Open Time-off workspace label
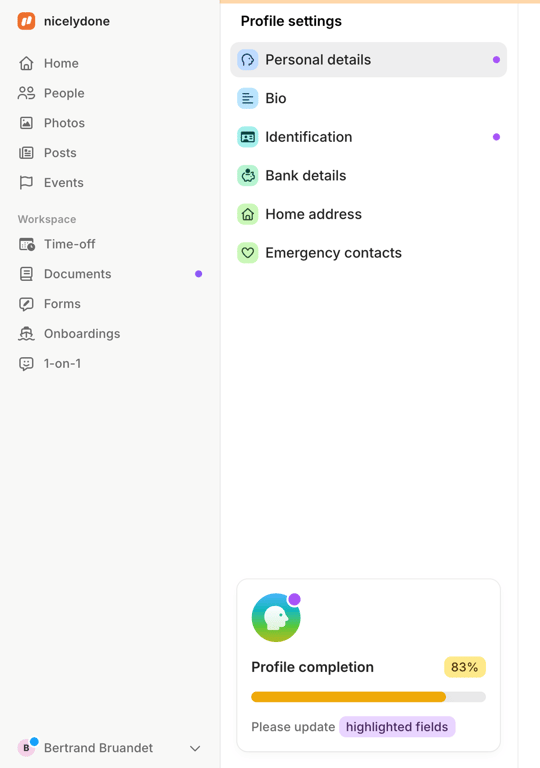The image size is (540, 768). (x=70, y=244)
